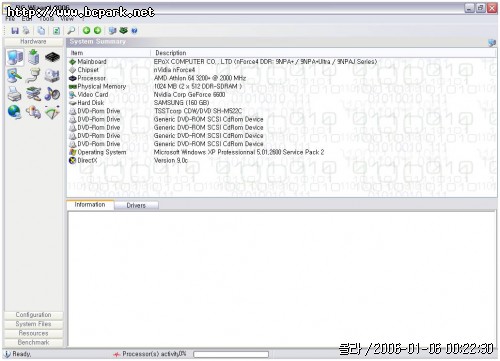Open the System Files section

(33, 324)
